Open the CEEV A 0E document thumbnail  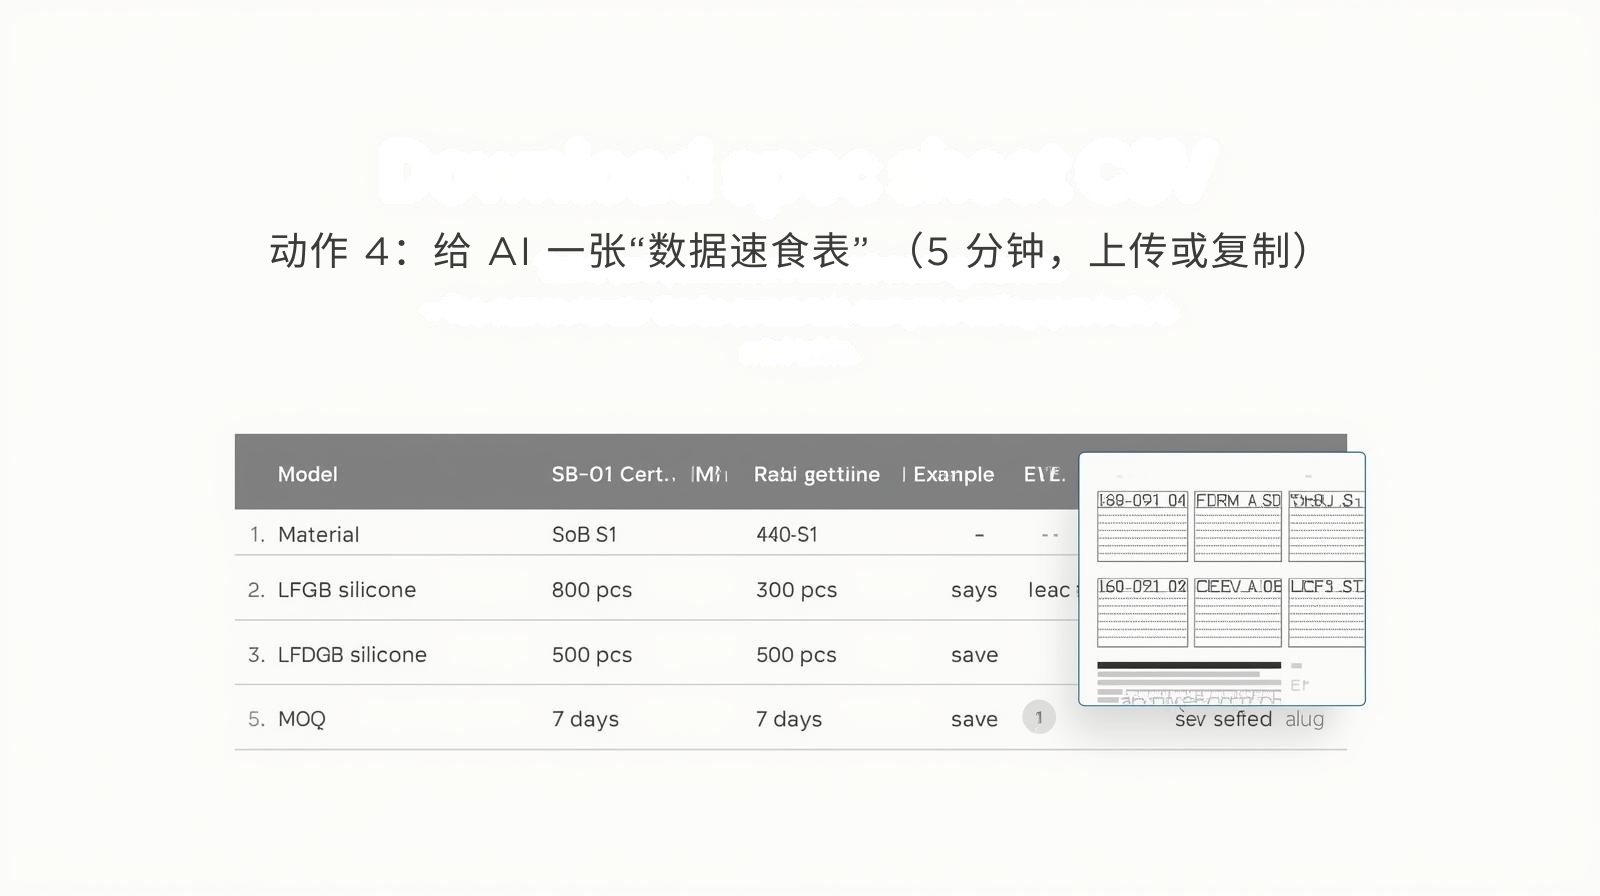[1237, 612]
